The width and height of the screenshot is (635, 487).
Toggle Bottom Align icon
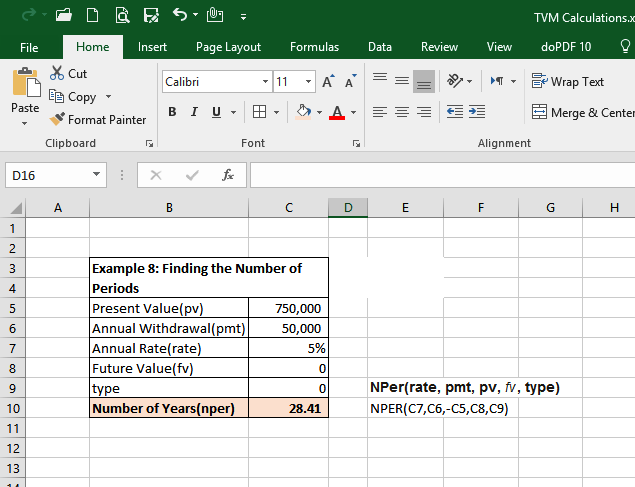(x=424, y=81)
